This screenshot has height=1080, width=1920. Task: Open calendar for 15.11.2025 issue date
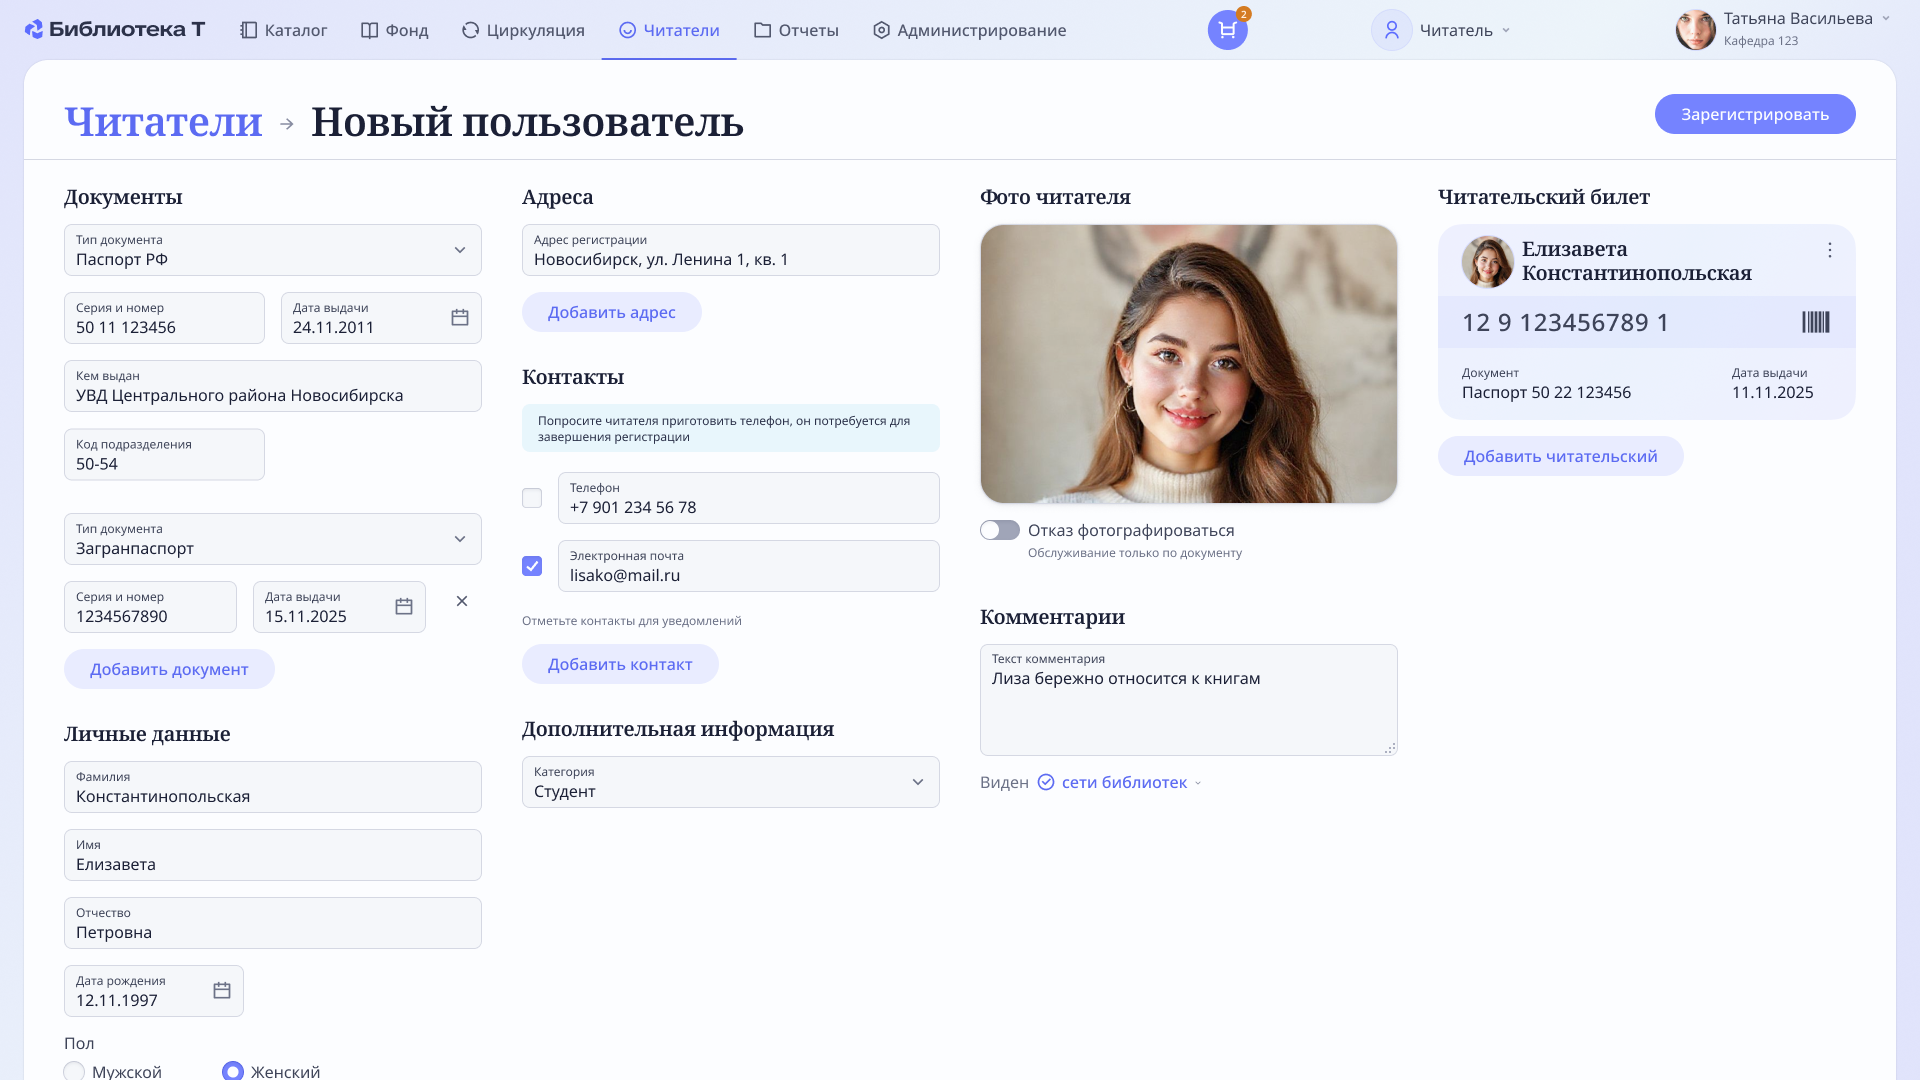pyautogui.click(x=404, y=606)
